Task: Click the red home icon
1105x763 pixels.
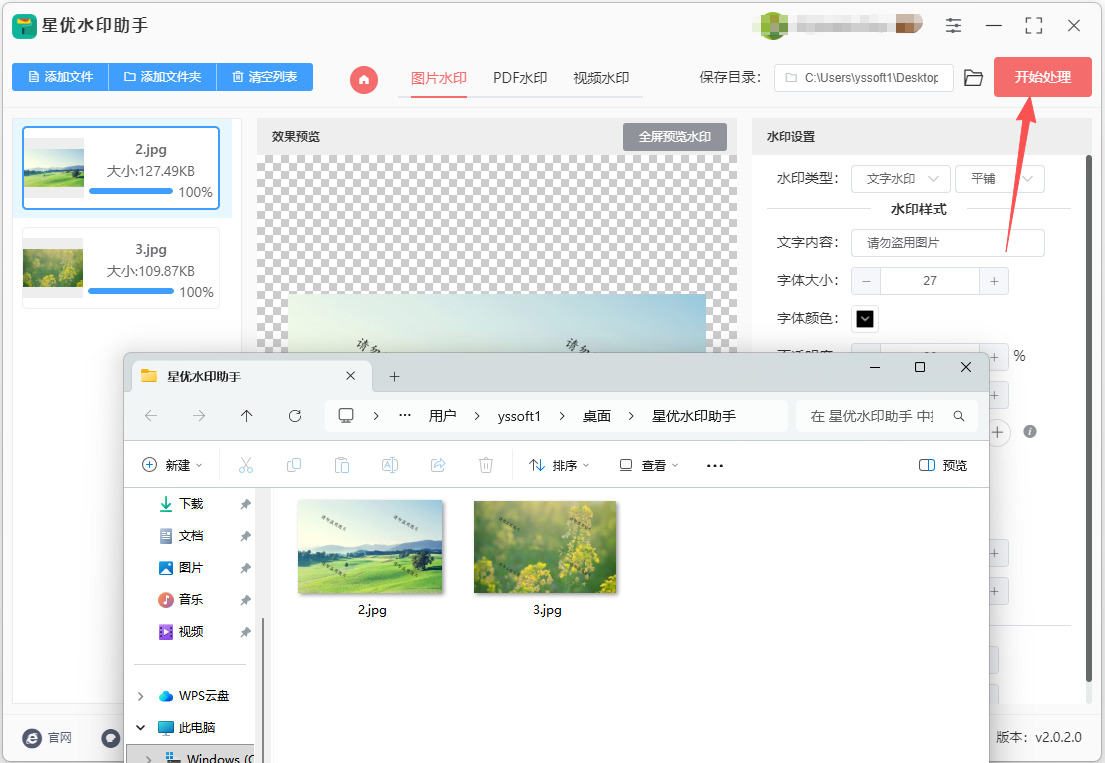Action: point(364,79)
